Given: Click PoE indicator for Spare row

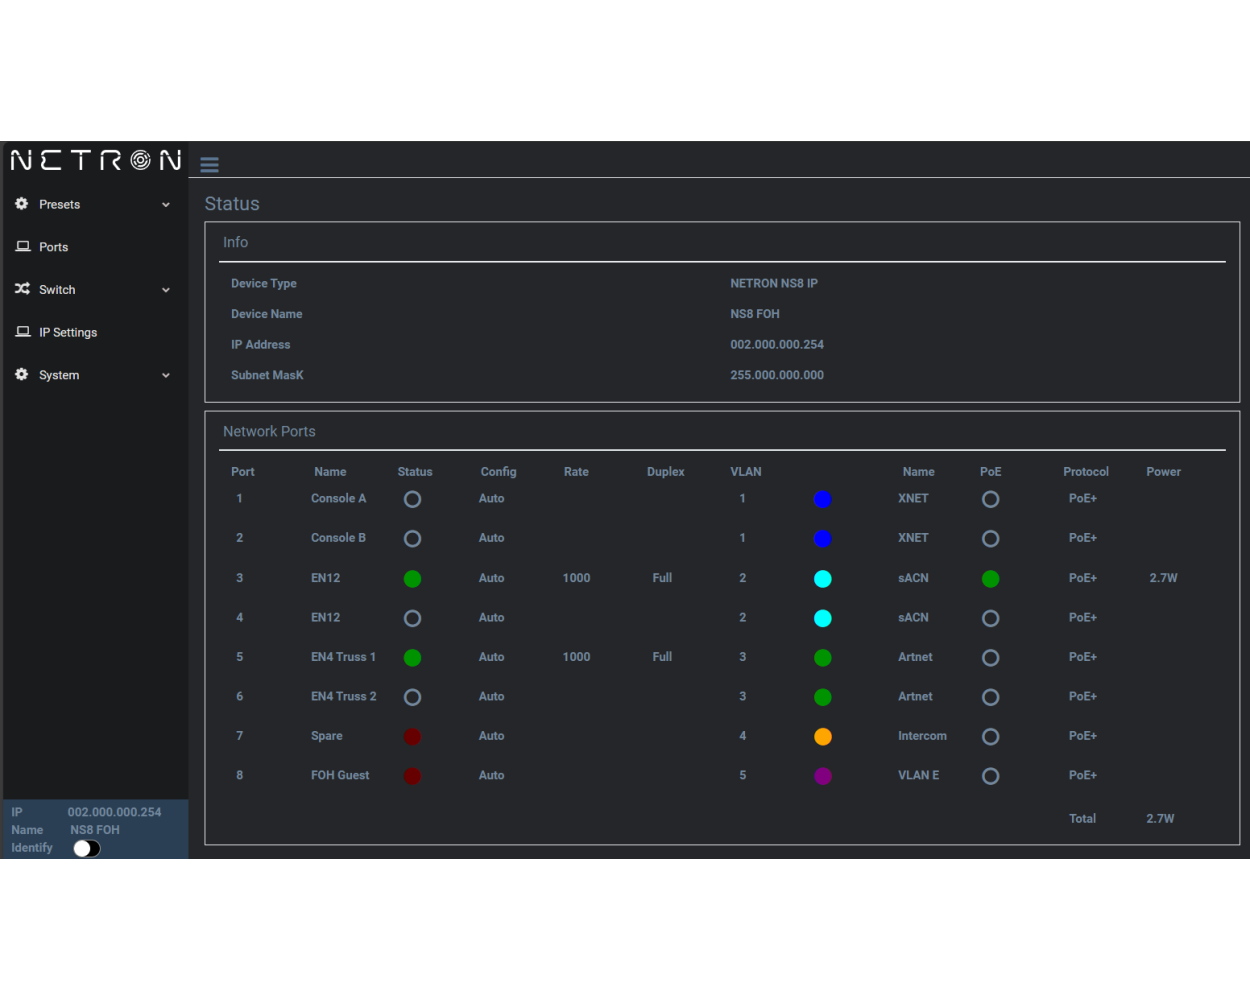Looking at the screenshot, I should tap(990, 736).
